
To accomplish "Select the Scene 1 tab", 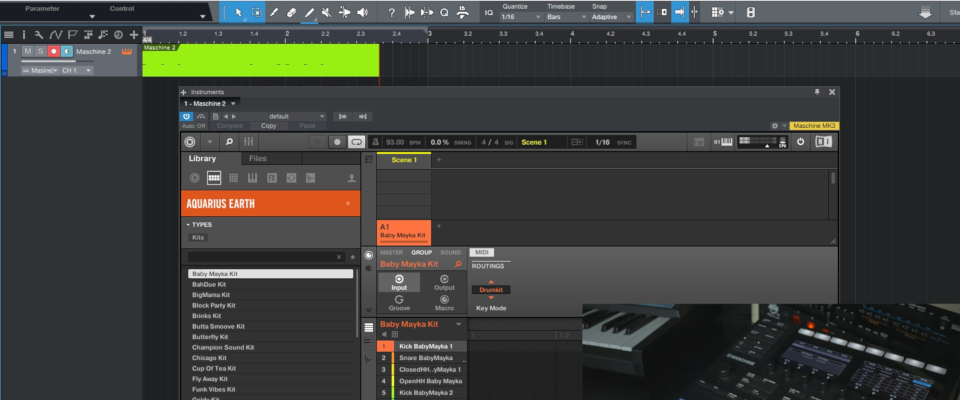I will coord(404,160).
